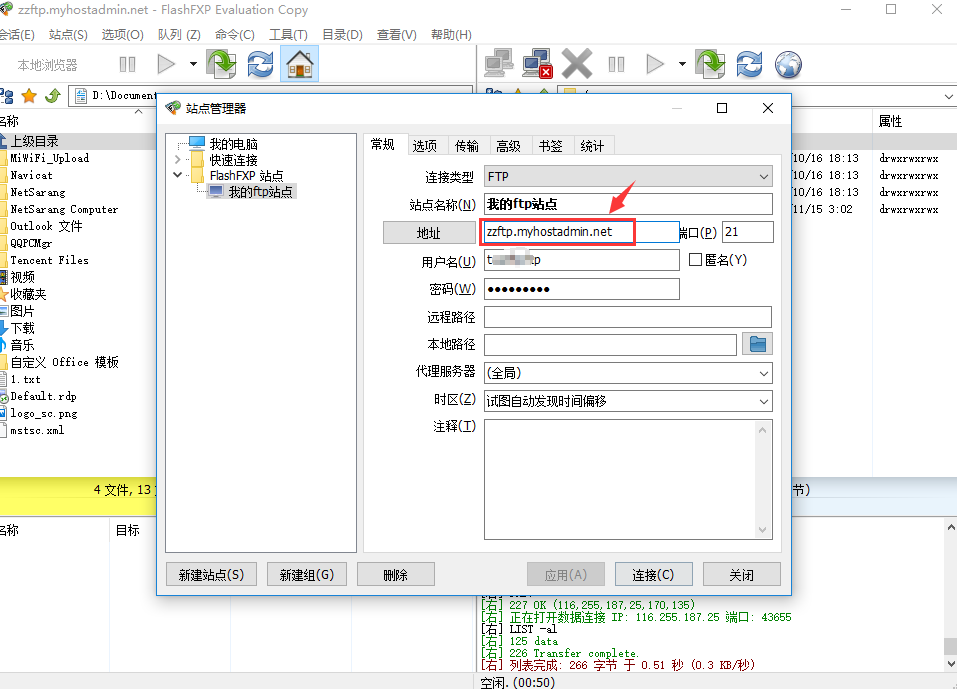The width and height of the screenshot is (957, 689).
Task: Click the globe icon in right toolbar
Action: [789, 65]
